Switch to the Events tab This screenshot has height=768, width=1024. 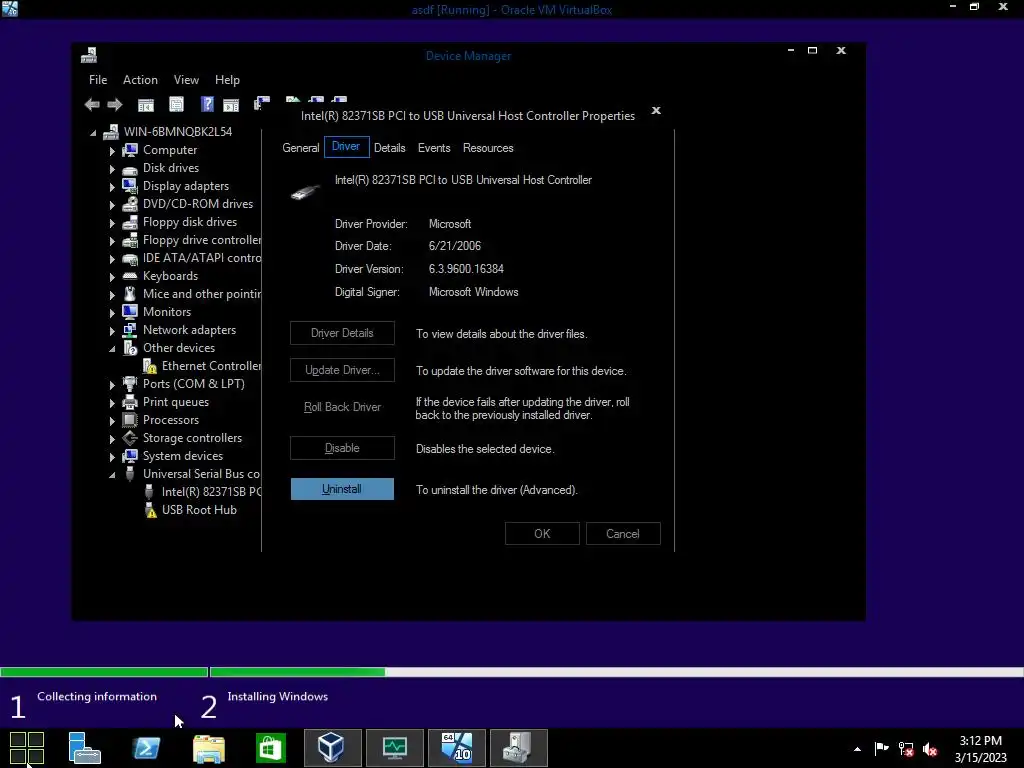pyautogui.click(x=434, y=148)
